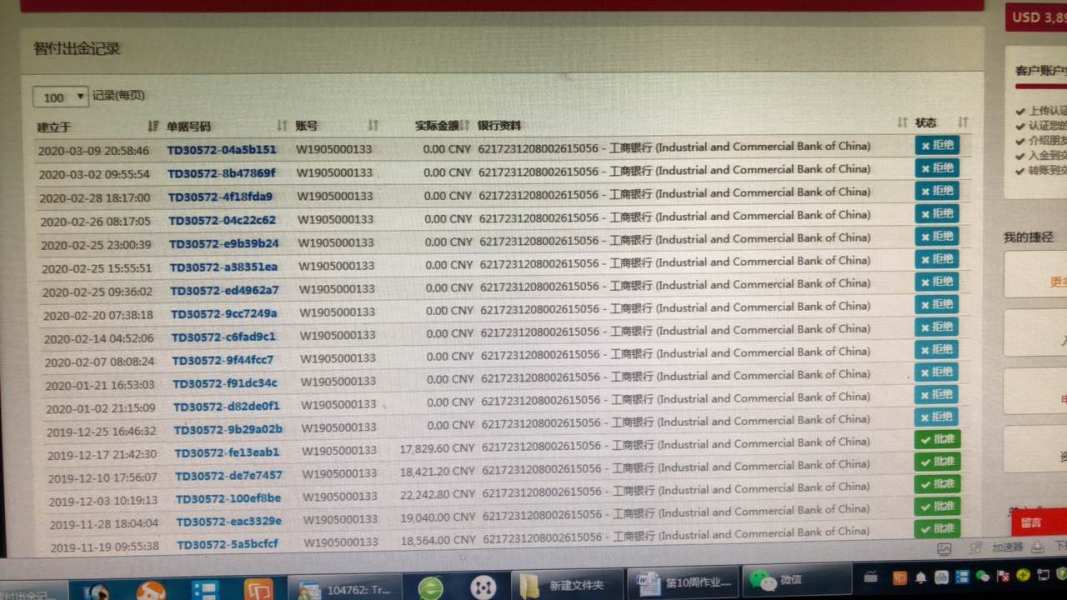Click 批准 status on the 2019-12-17 row
This screenshot has width=1067, height=600.
tap(938, 439)
